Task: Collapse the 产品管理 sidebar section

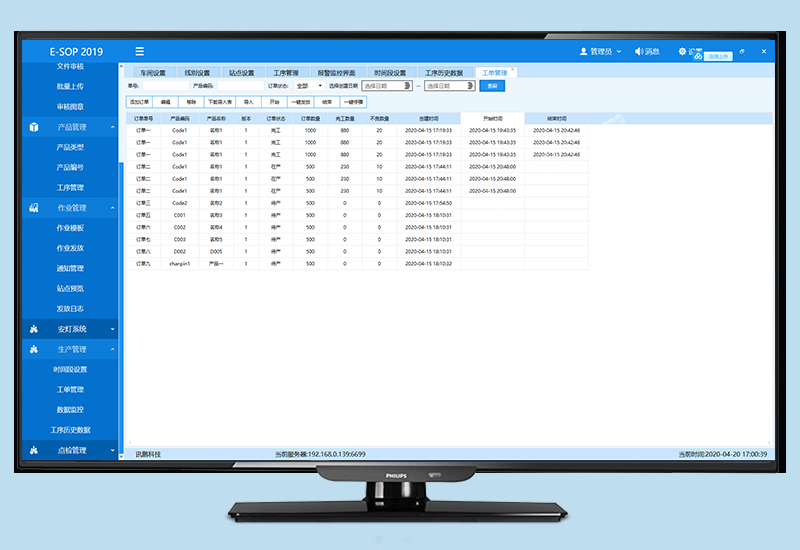Action: click(x=113, y=127)
